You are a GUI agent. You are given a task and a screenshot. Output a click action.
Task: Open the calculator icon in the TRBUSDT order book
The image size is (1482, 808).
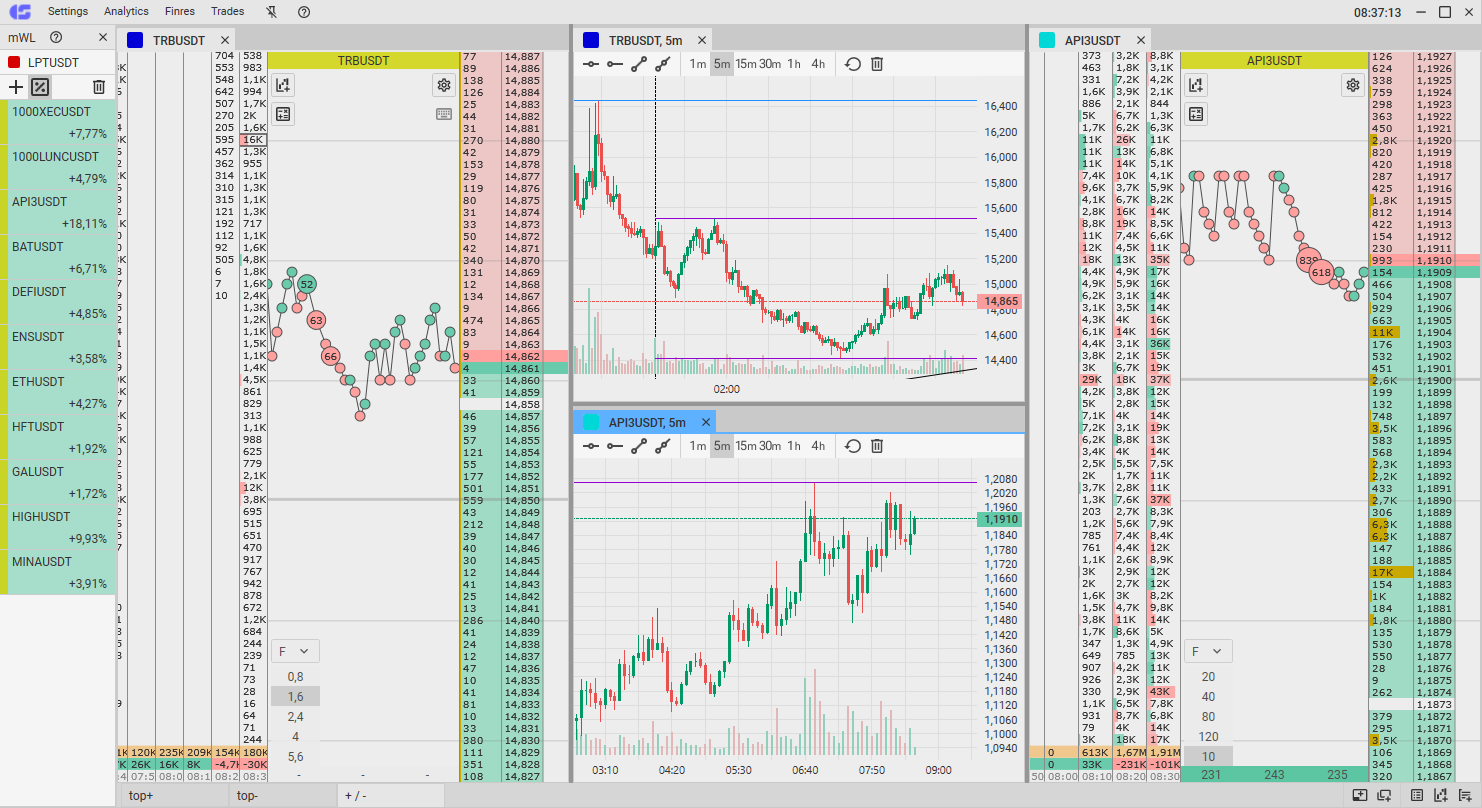coord(283,114)
